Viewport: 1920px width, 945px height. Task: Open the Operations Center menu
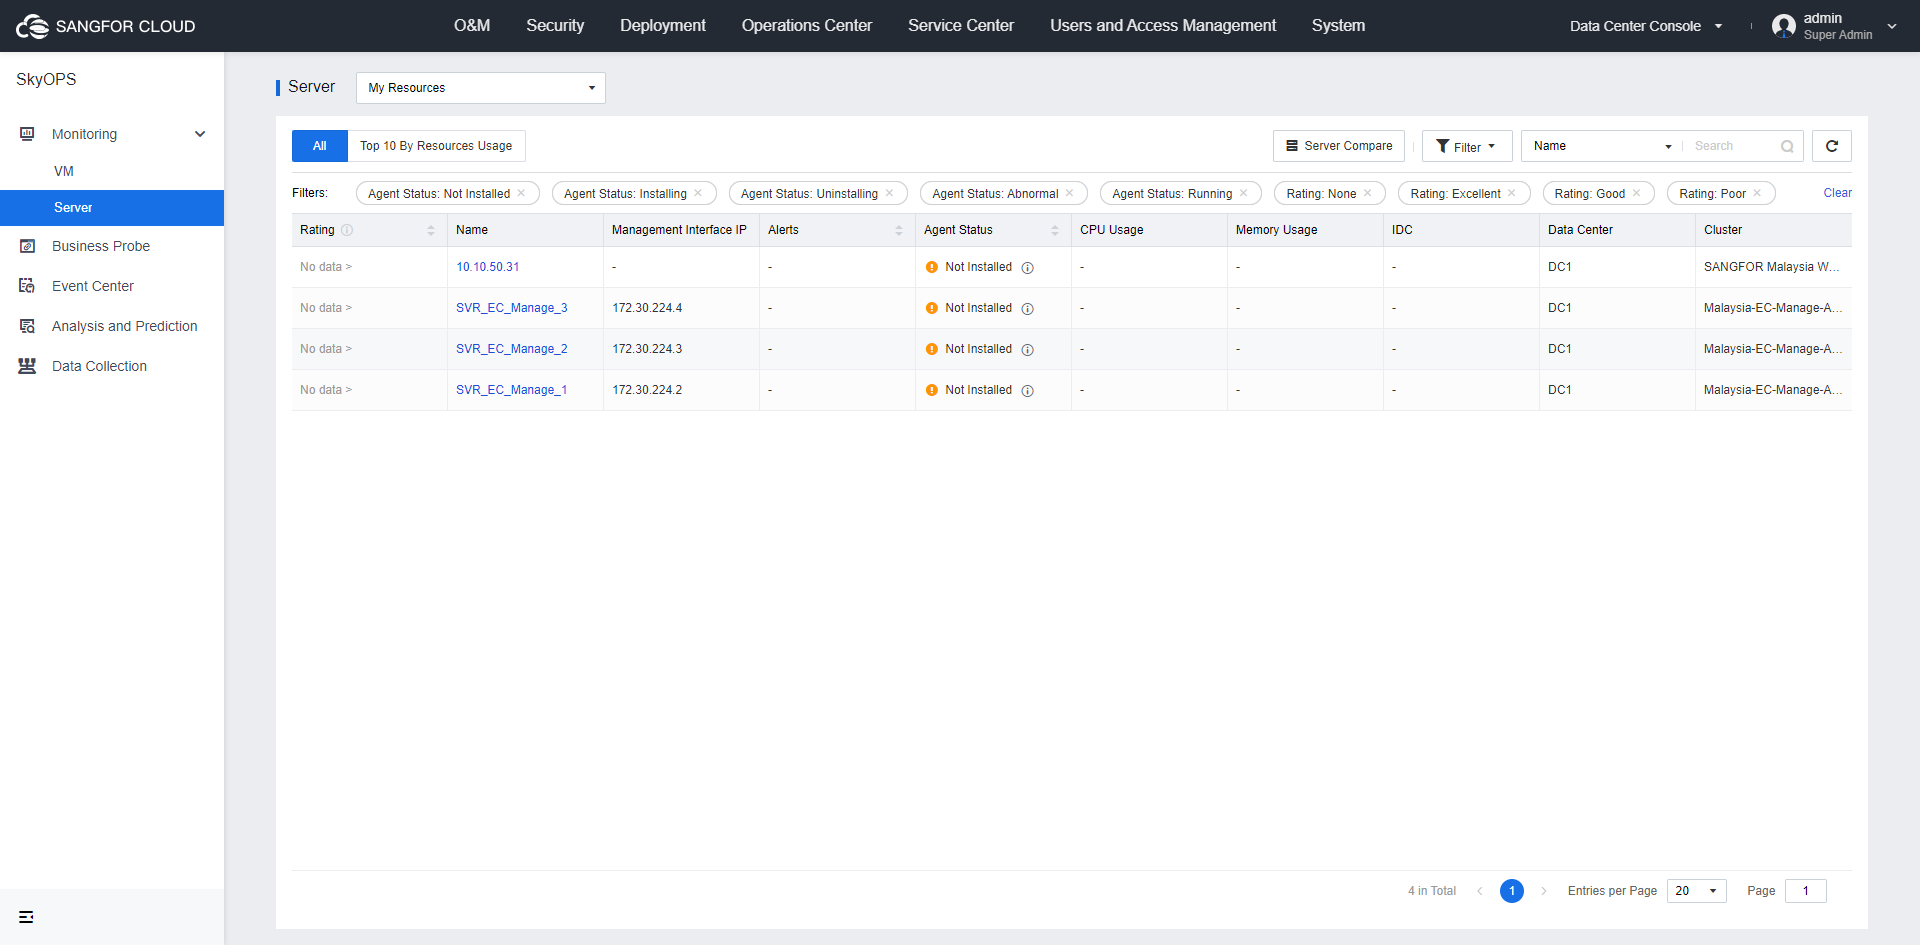click(x=807, y=26)
